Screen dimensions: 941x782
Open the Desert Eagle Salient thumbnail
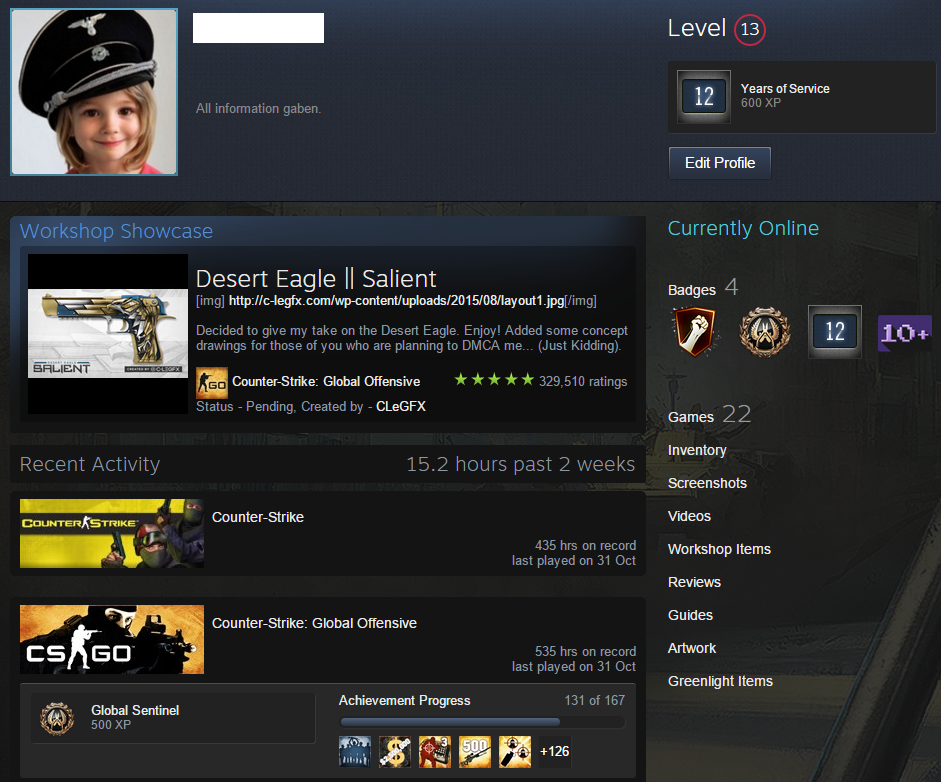[108, 334]
